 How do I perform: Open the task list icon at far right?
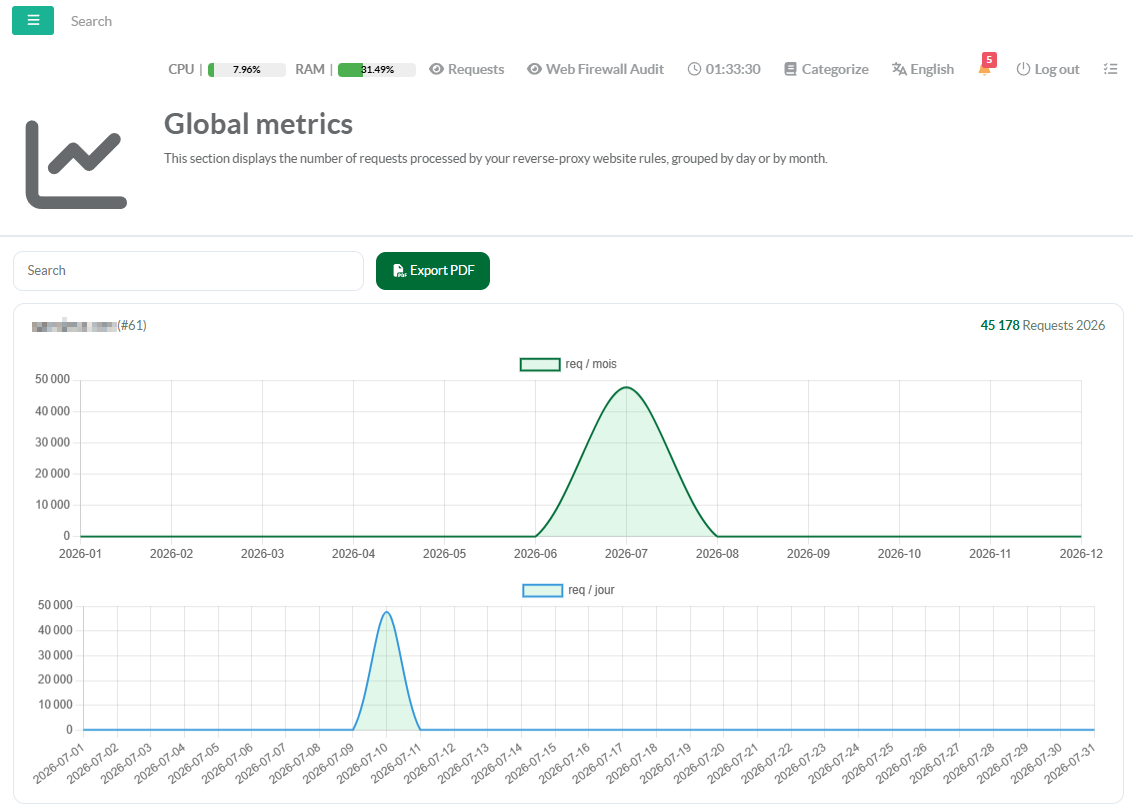coord(1111,69)
